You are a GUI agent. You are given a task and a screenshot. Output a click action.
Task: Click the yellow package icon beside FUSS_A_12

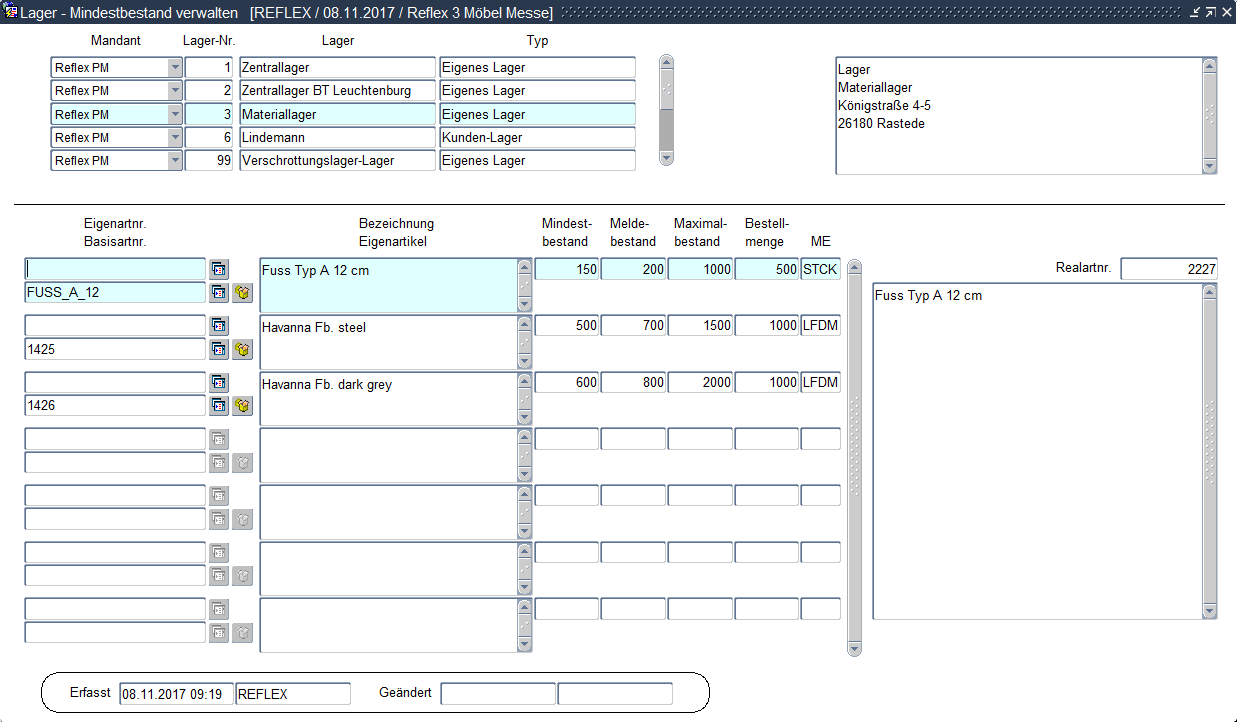coord(242,293)
